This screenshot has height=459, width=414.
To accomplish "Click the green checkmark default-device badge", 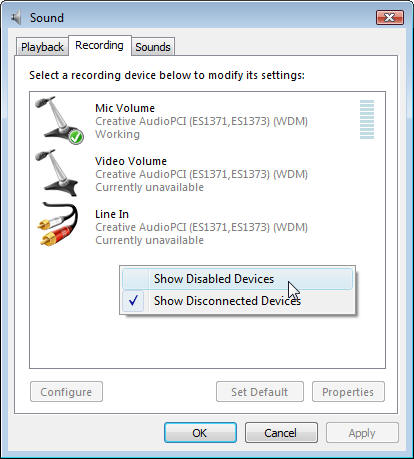I will (x=76, y=136).
